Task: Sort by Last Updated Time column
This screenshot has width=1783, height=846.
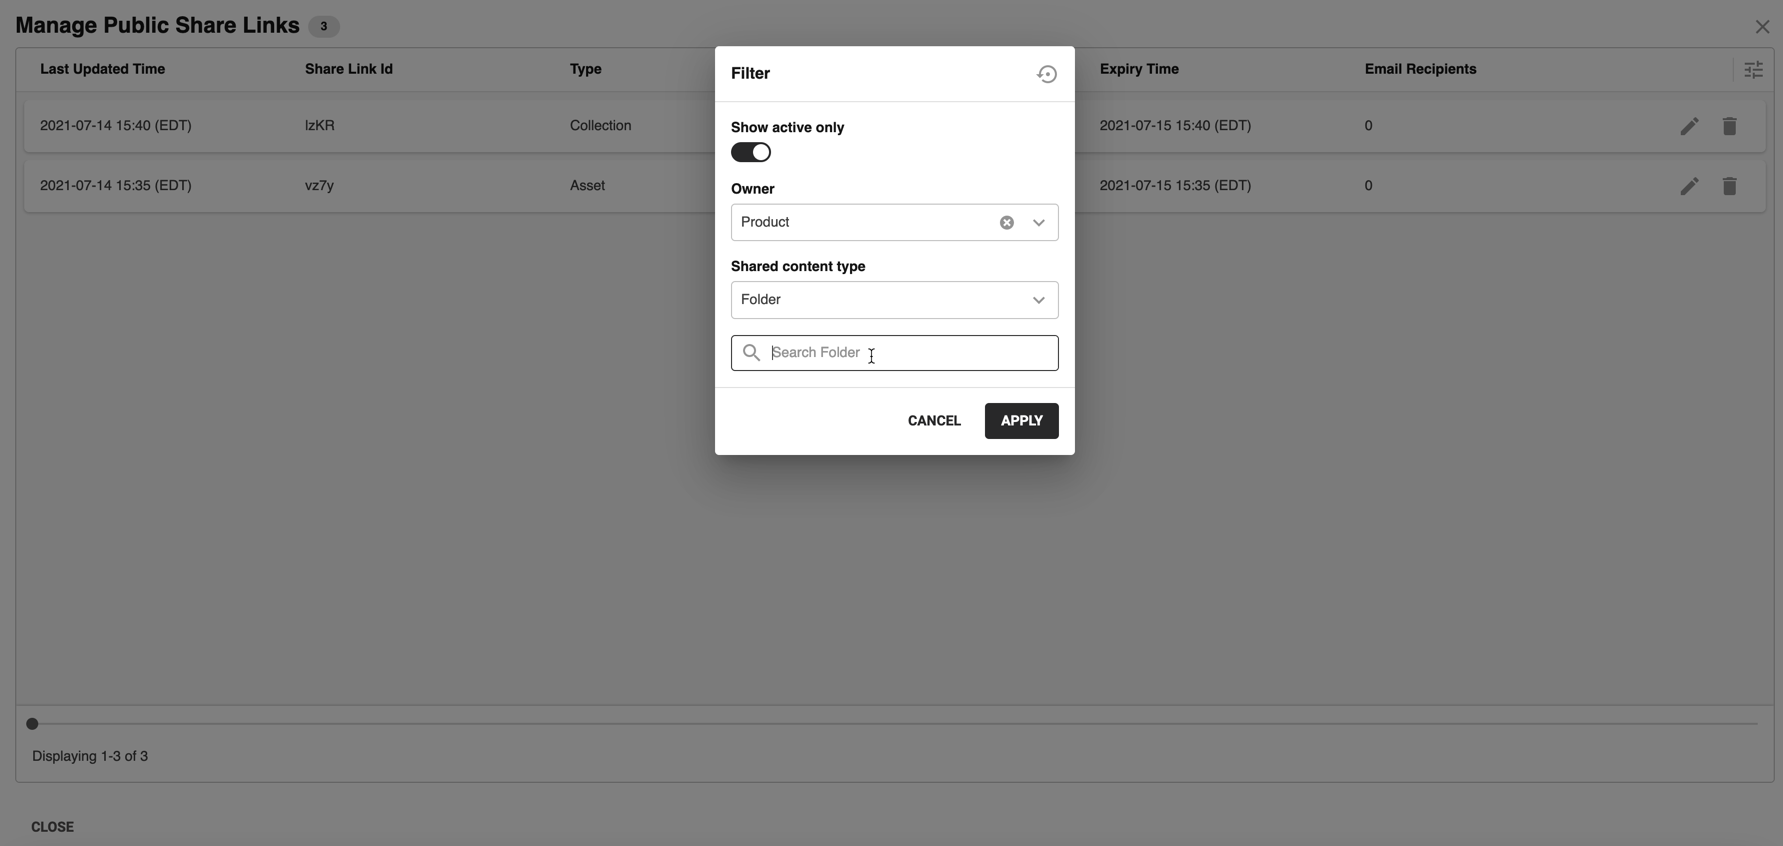Action: click(103, 69)
